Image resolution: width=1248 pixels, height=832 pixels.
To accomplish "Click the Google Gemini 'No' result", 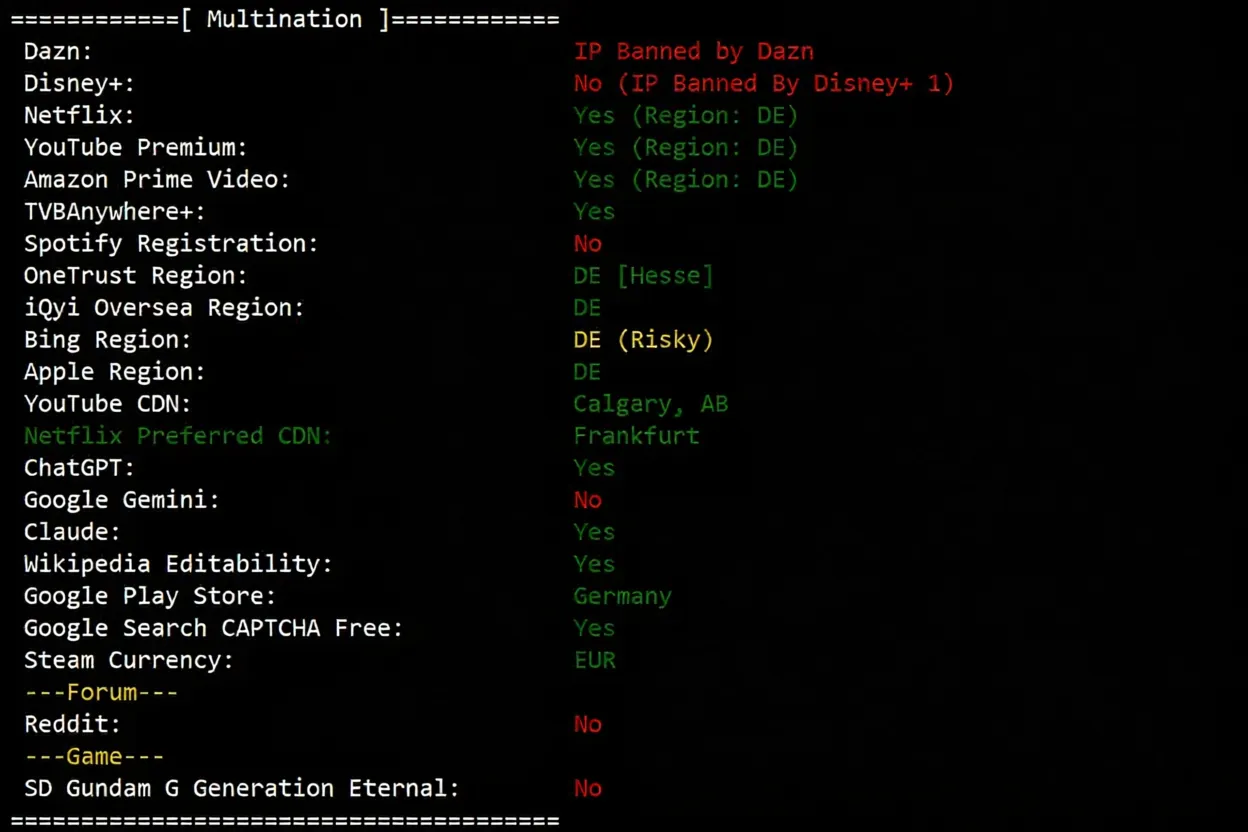I will coord(588,499).
